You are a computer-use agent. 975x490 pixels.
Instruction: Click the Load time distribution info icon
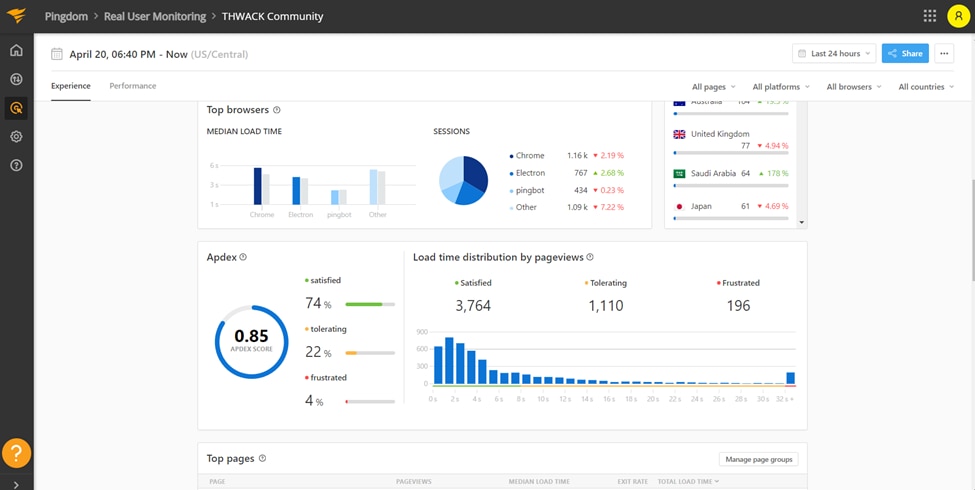pos(589,257)
